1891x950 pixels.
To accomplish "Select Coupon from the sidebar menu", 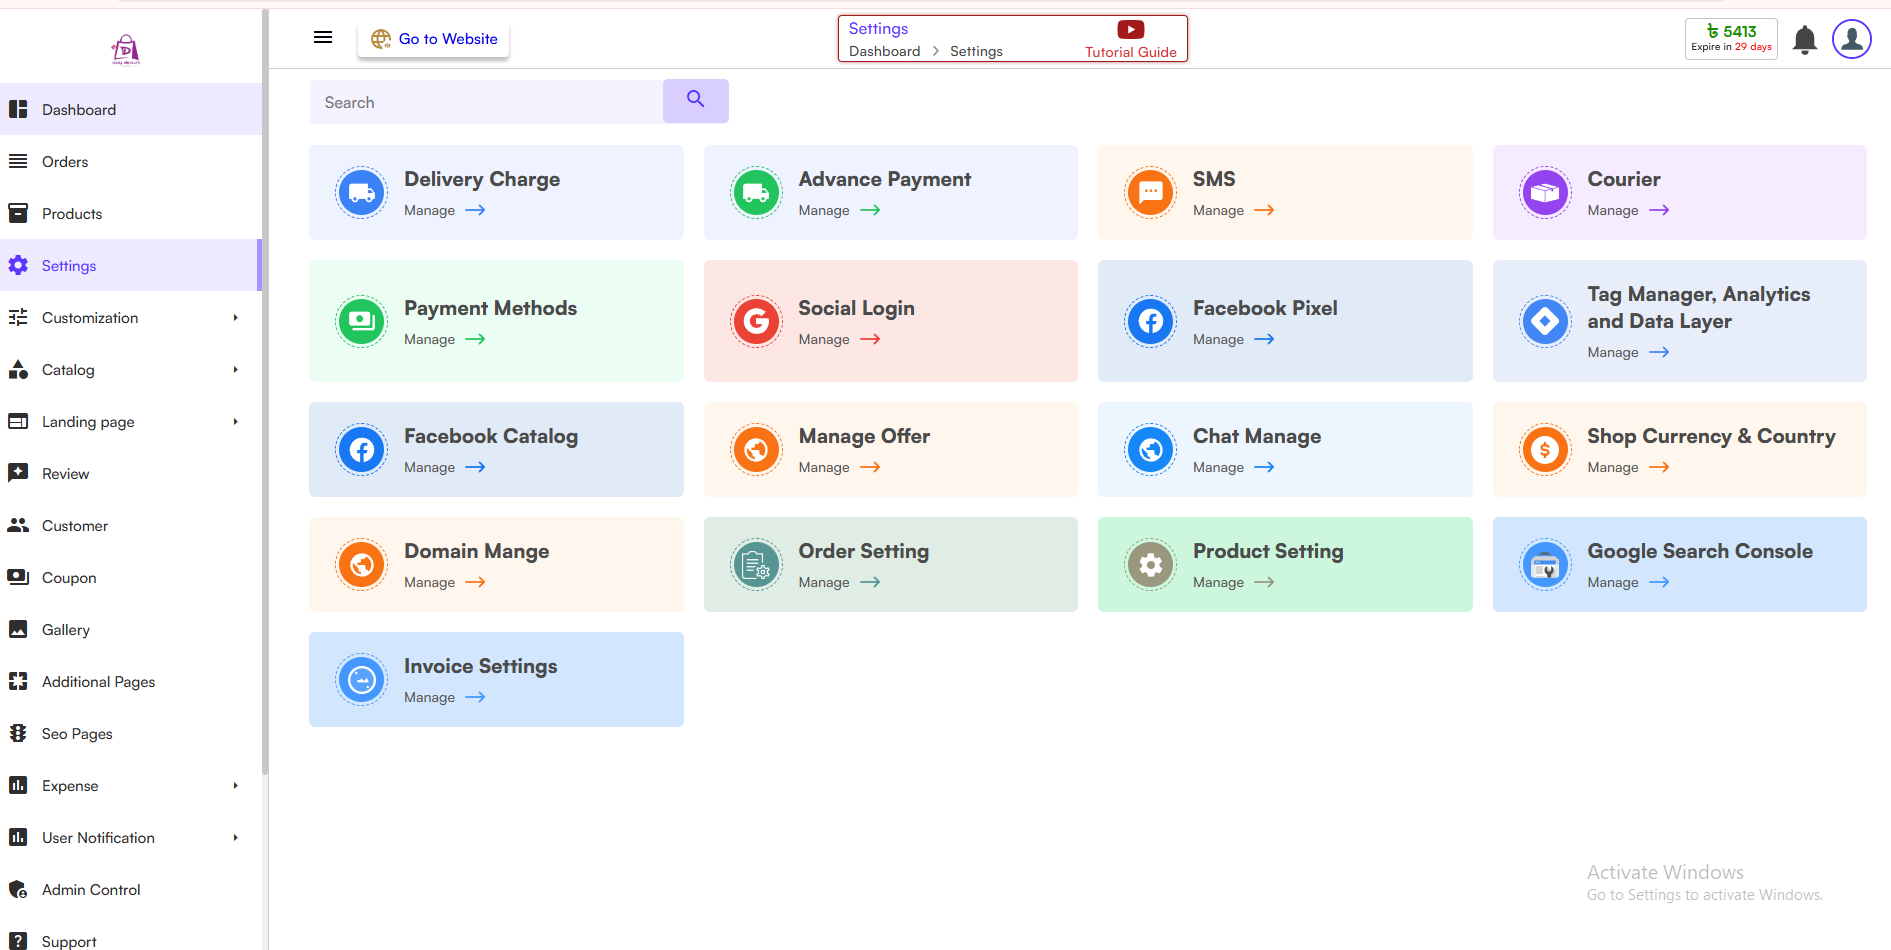I will pyautogui.click(x=69, y=578).
